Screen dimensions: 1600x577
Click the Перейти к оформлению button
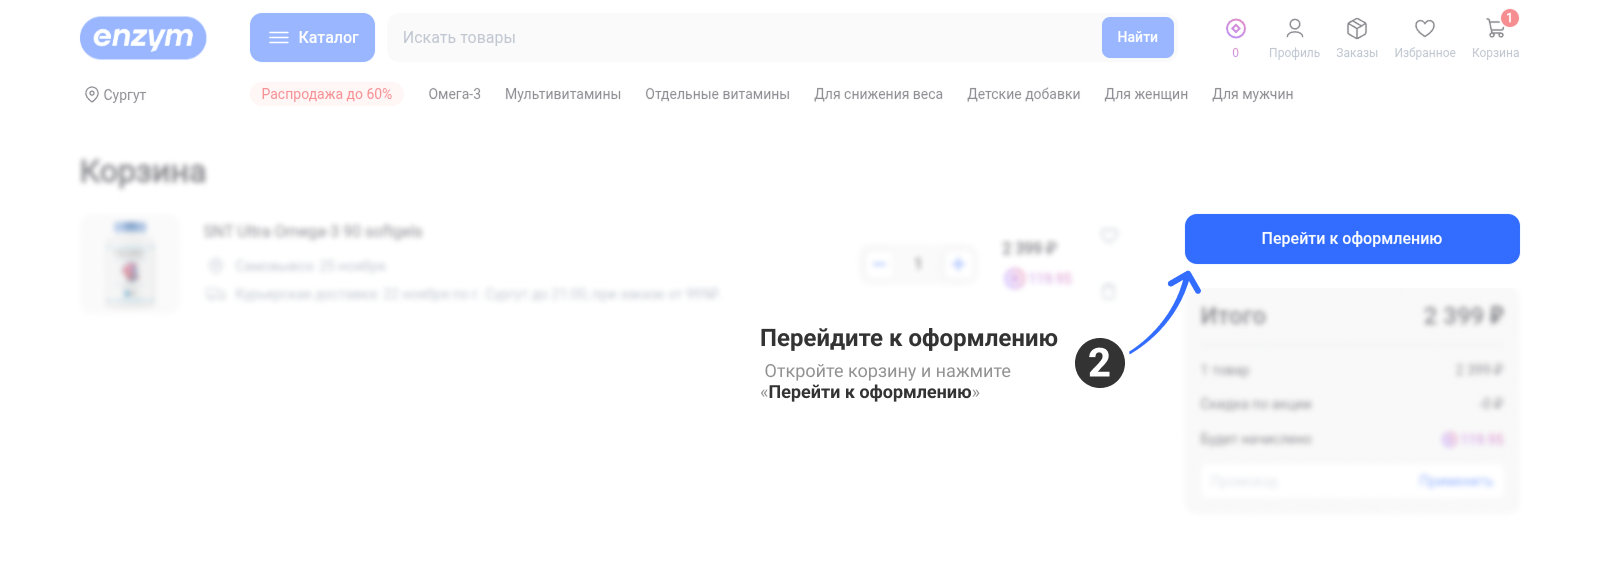(x=1351, y=239)
